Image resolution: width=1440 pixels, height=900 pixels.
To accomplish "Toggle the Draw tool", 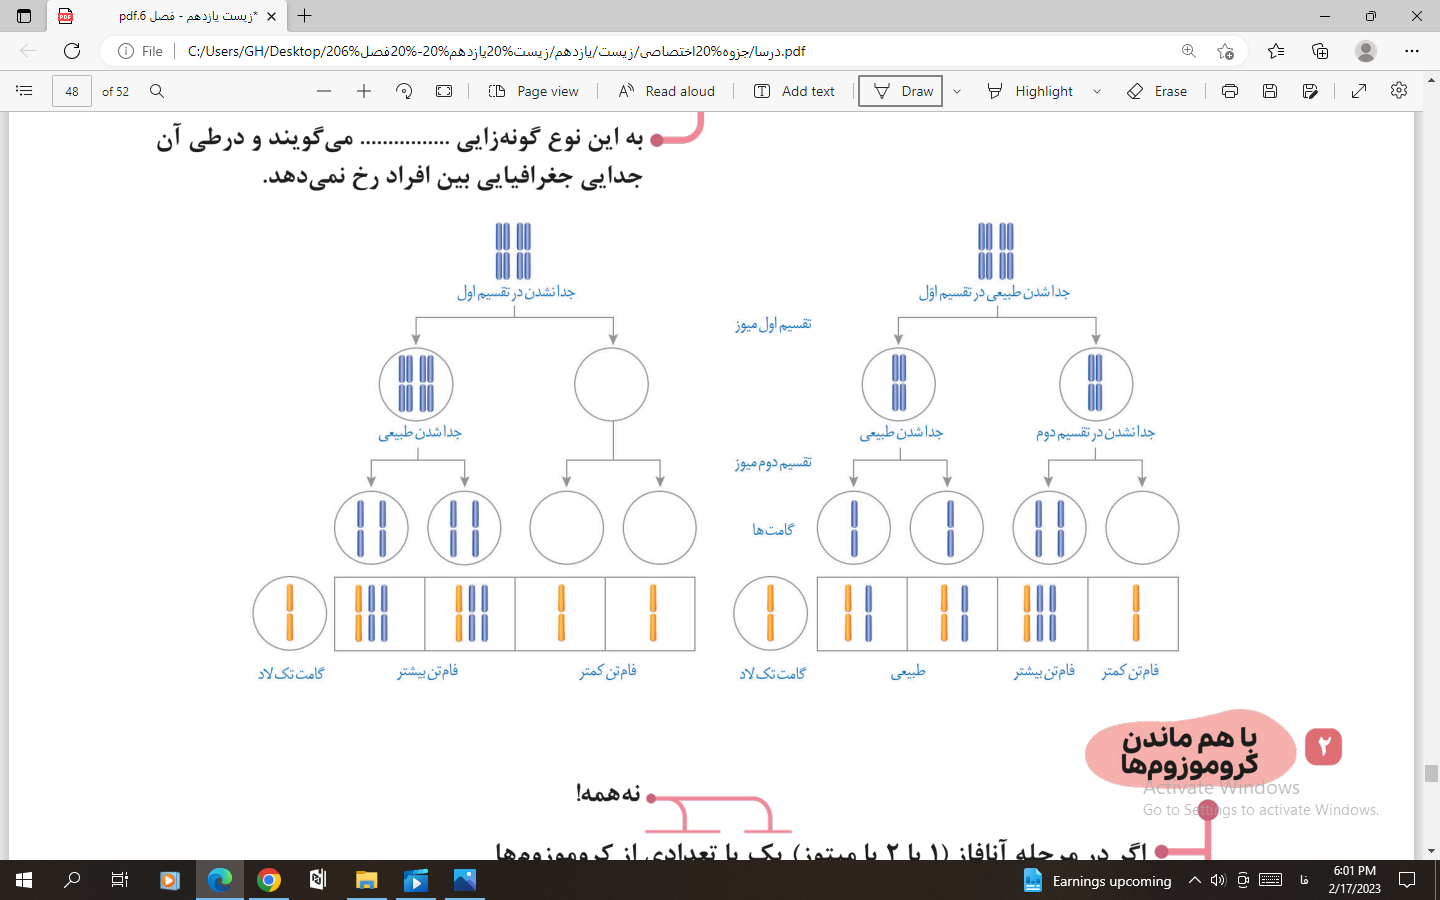I will (x=901, y=91).
